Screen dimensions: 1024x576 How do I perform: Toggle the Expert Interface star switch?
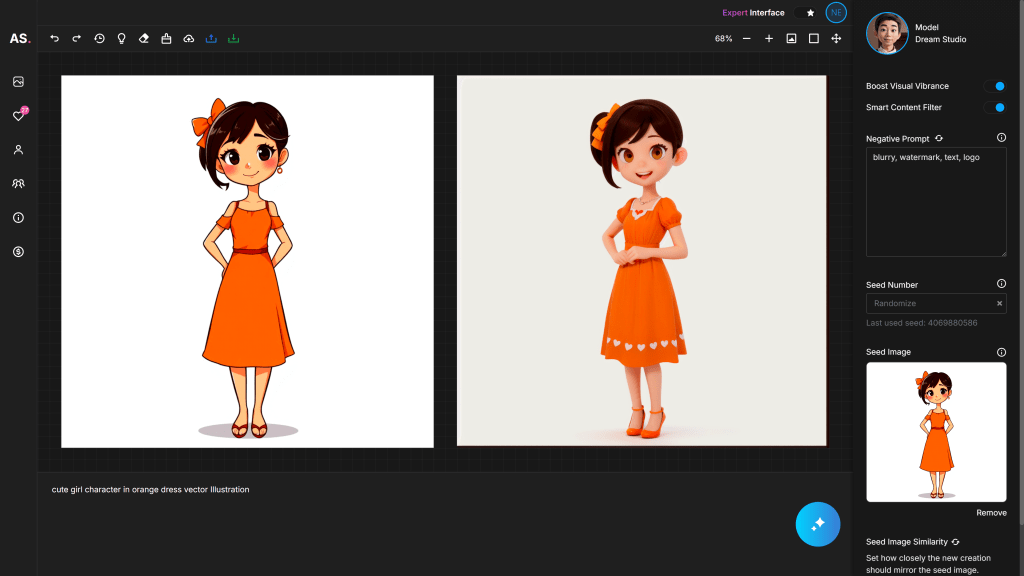coord(808,13)
